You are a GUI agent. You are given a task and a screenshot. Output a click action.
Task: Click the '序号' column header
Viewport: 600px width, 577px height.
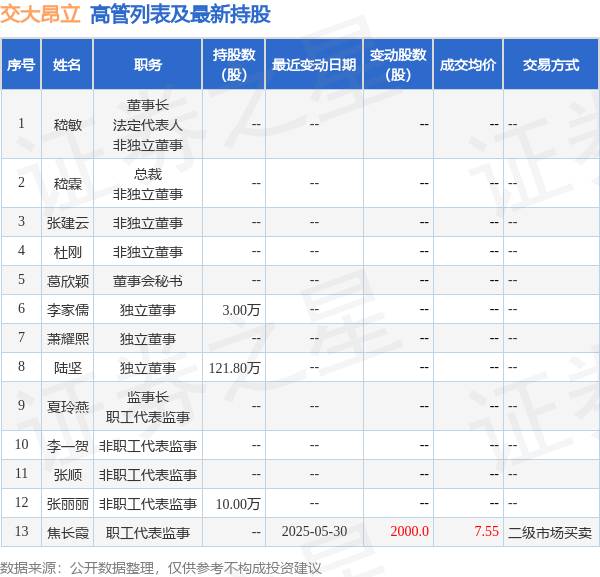pos(21,65)
